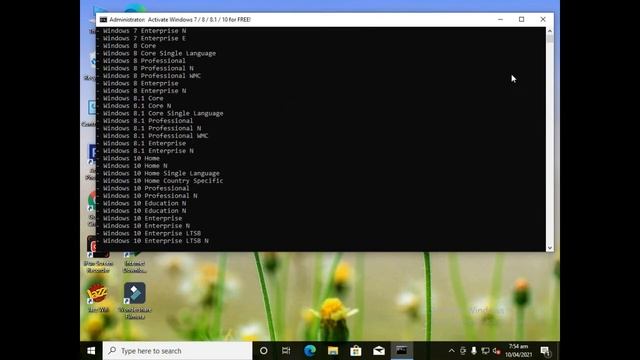This screenshot has width=640, height=360.
Task: Open the network tray icon
Action: tap(485, 351)
